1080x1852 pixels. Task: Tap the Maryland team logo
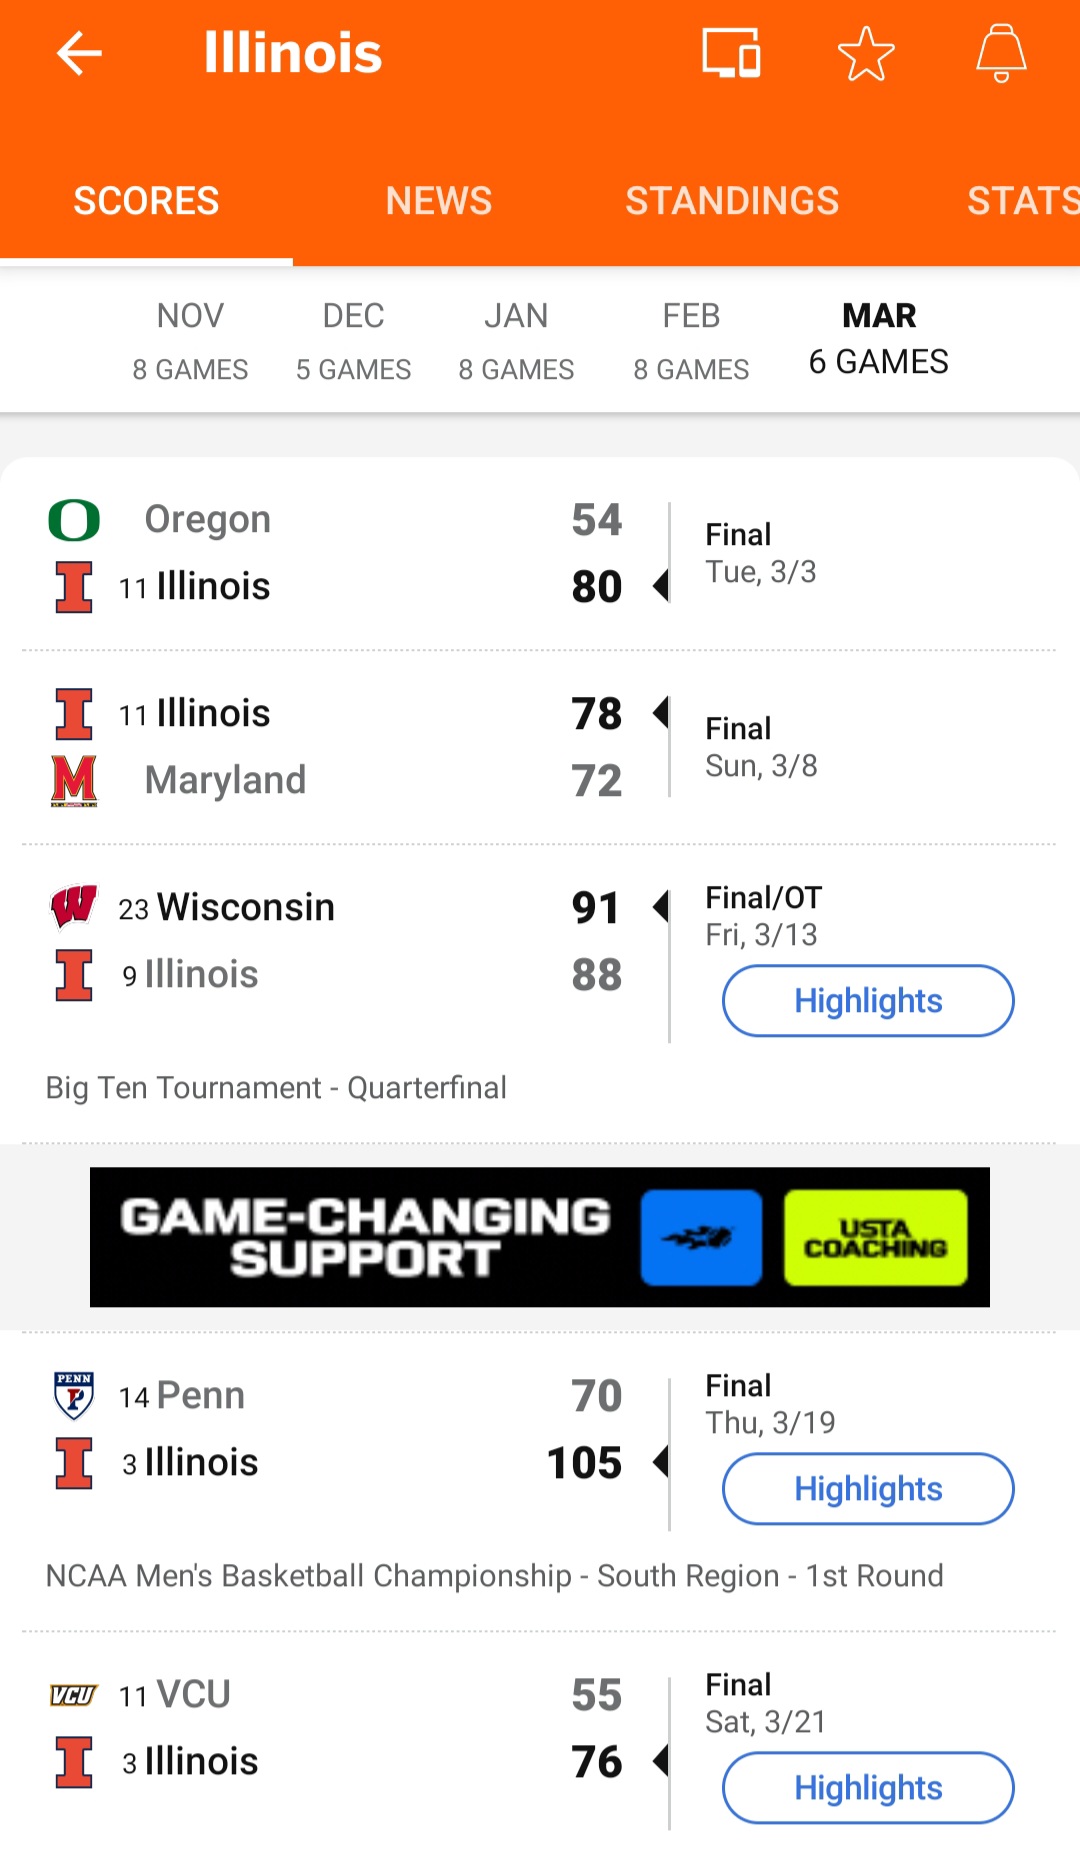(74, 780)
